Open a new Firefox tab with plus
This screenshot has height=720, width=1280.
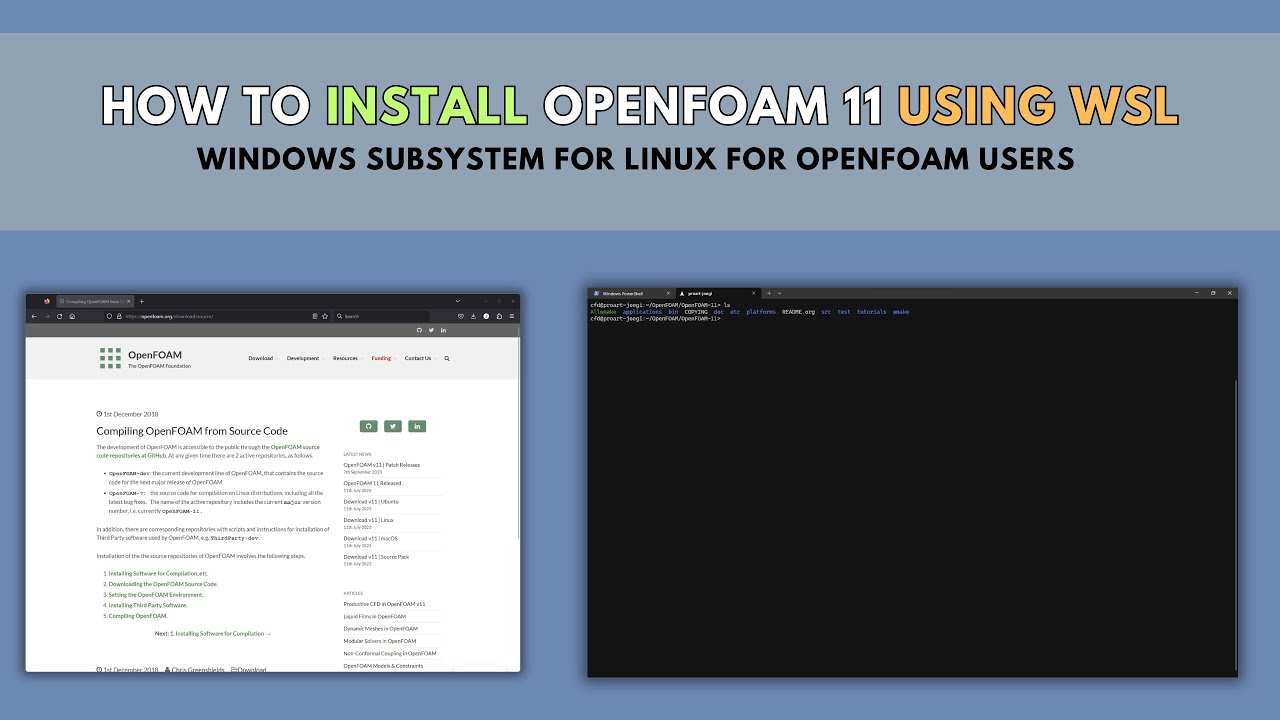click(141, 301)
